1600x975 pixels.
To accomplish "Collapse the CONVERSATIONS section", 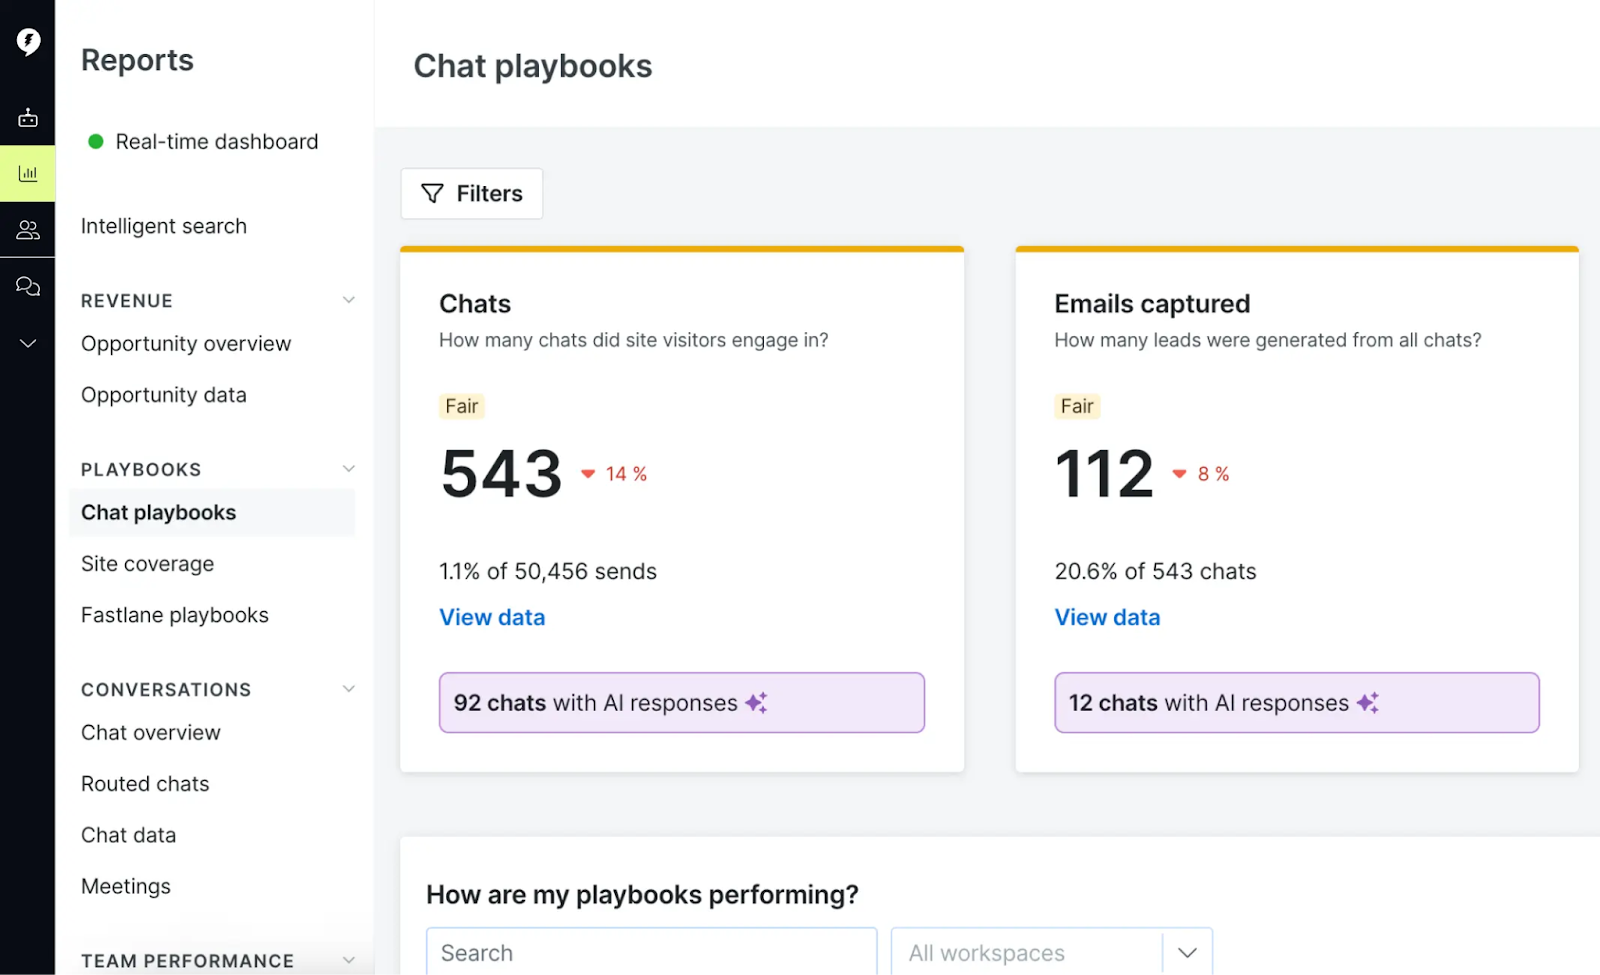I will [x=348, y=688].
